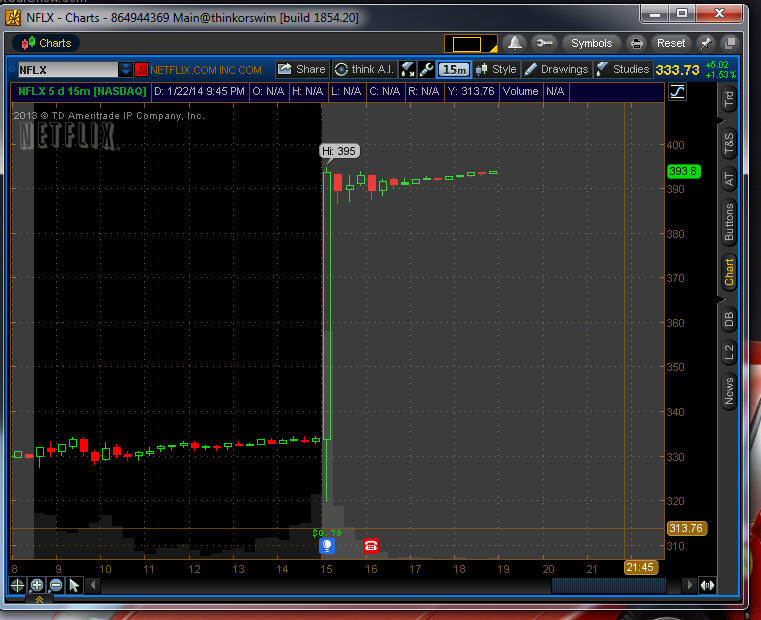This screenshot has height=620, width=761.
Task: Expand the lower panel double chevron
Action: [39, 600]
